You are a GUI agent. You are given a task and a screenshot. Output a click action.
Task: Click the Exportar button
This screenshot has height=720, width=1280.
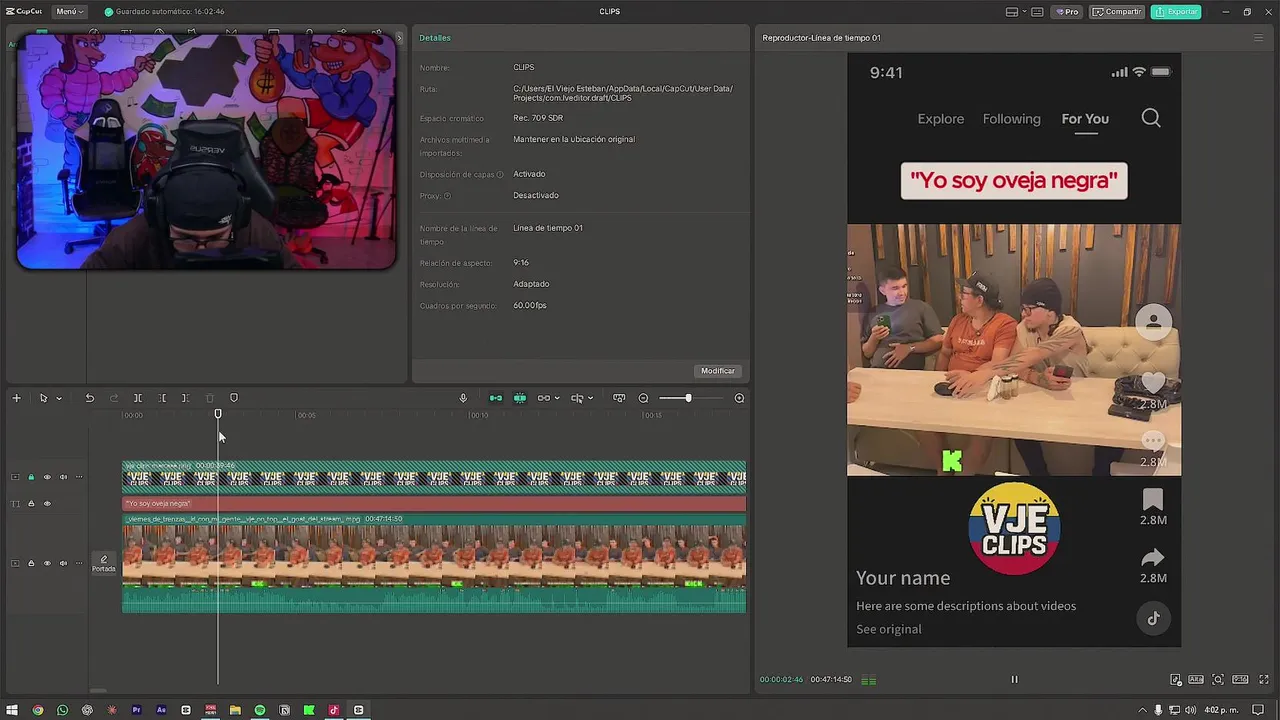tap(1176, 12)
